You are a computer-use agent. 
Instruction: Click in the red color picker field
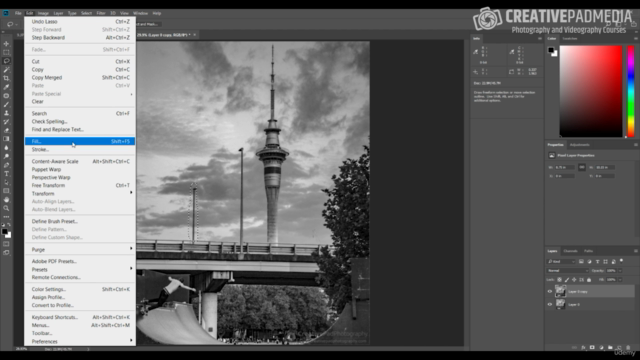click(x=591, y=91)
